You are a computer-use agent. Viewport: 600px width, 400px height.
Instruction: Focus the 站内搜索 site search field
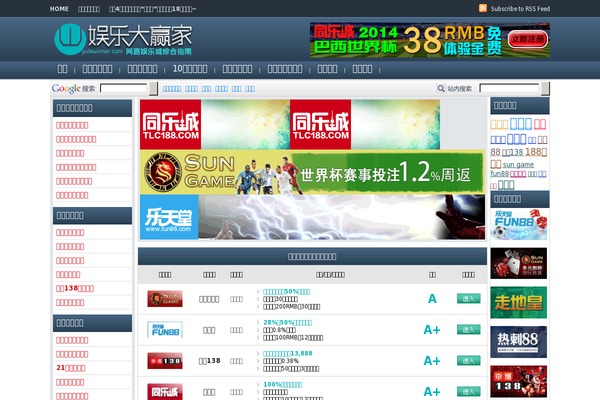pyautogui.click(x=510, y=88)
